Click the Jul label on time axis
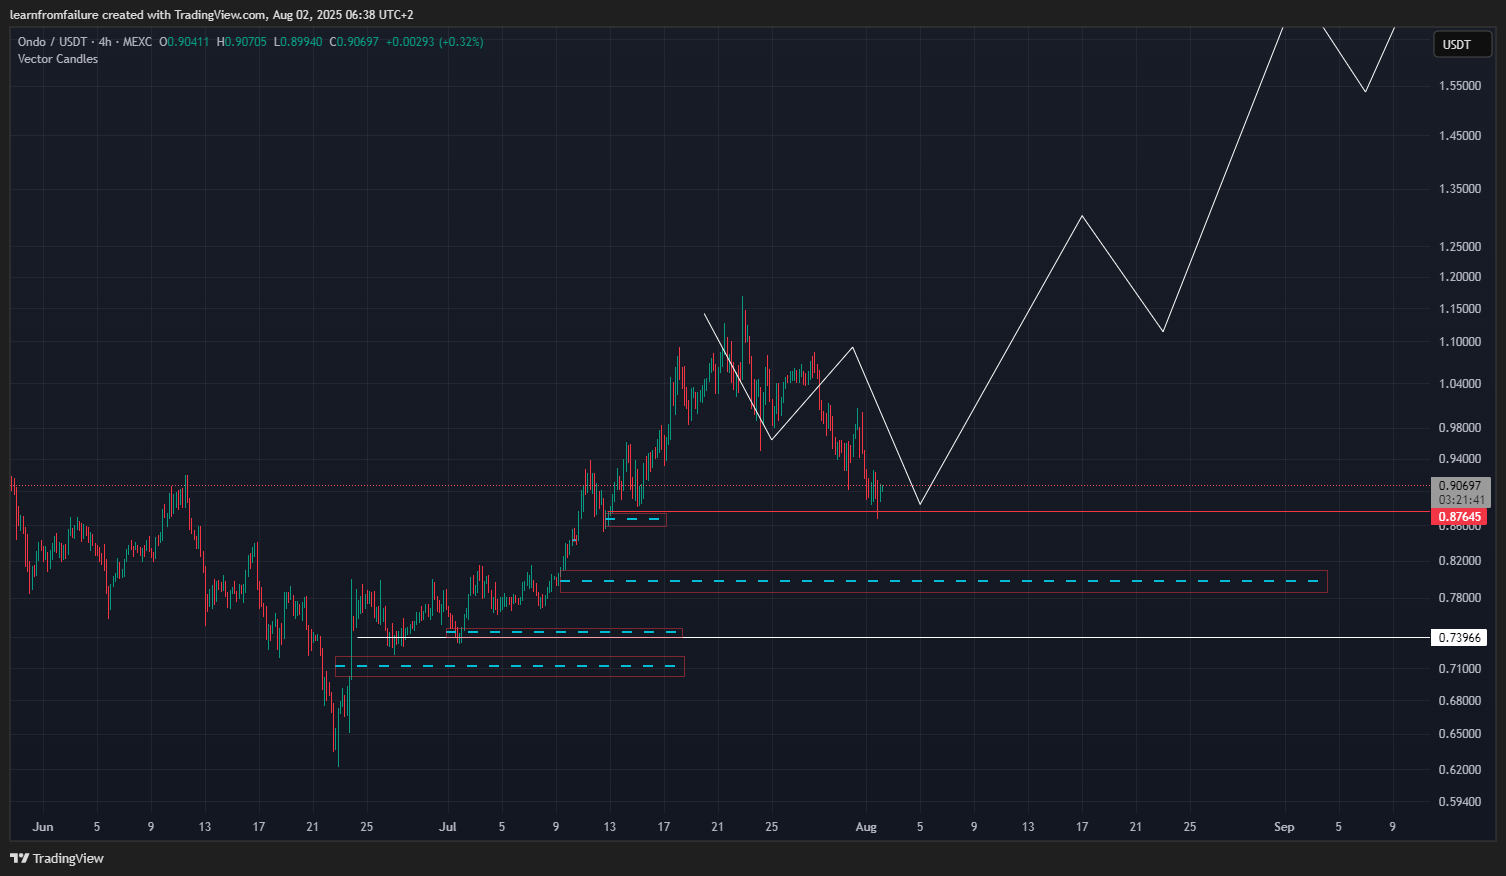 pos(448,827)
